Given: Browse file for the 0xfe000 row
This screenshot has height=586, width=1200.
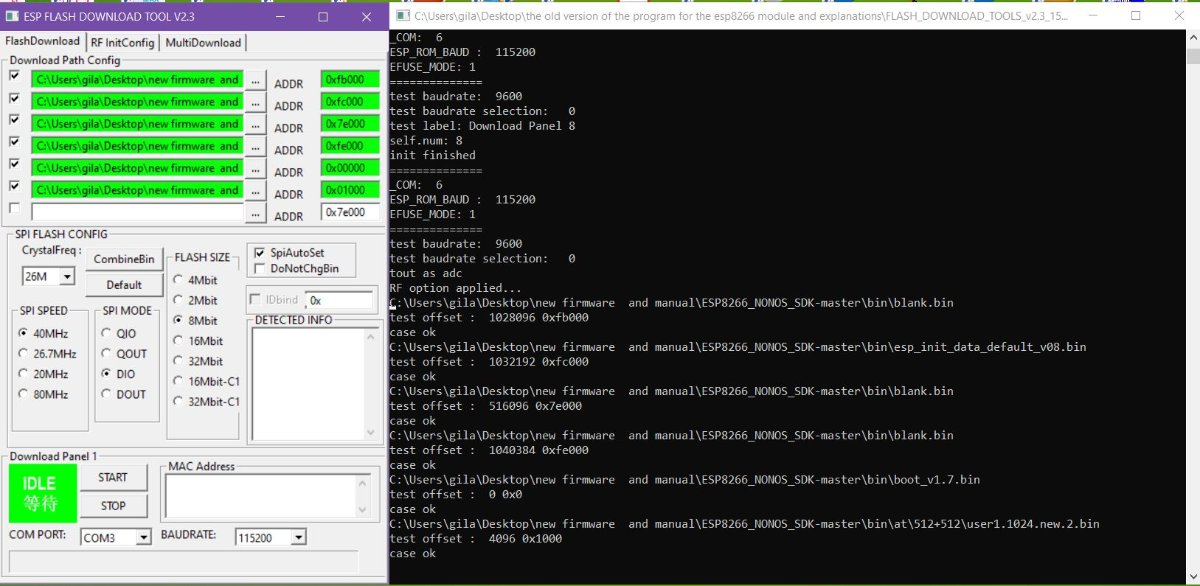Looking at the screenshot, I should pyautogui.click(x=256, y=146).
